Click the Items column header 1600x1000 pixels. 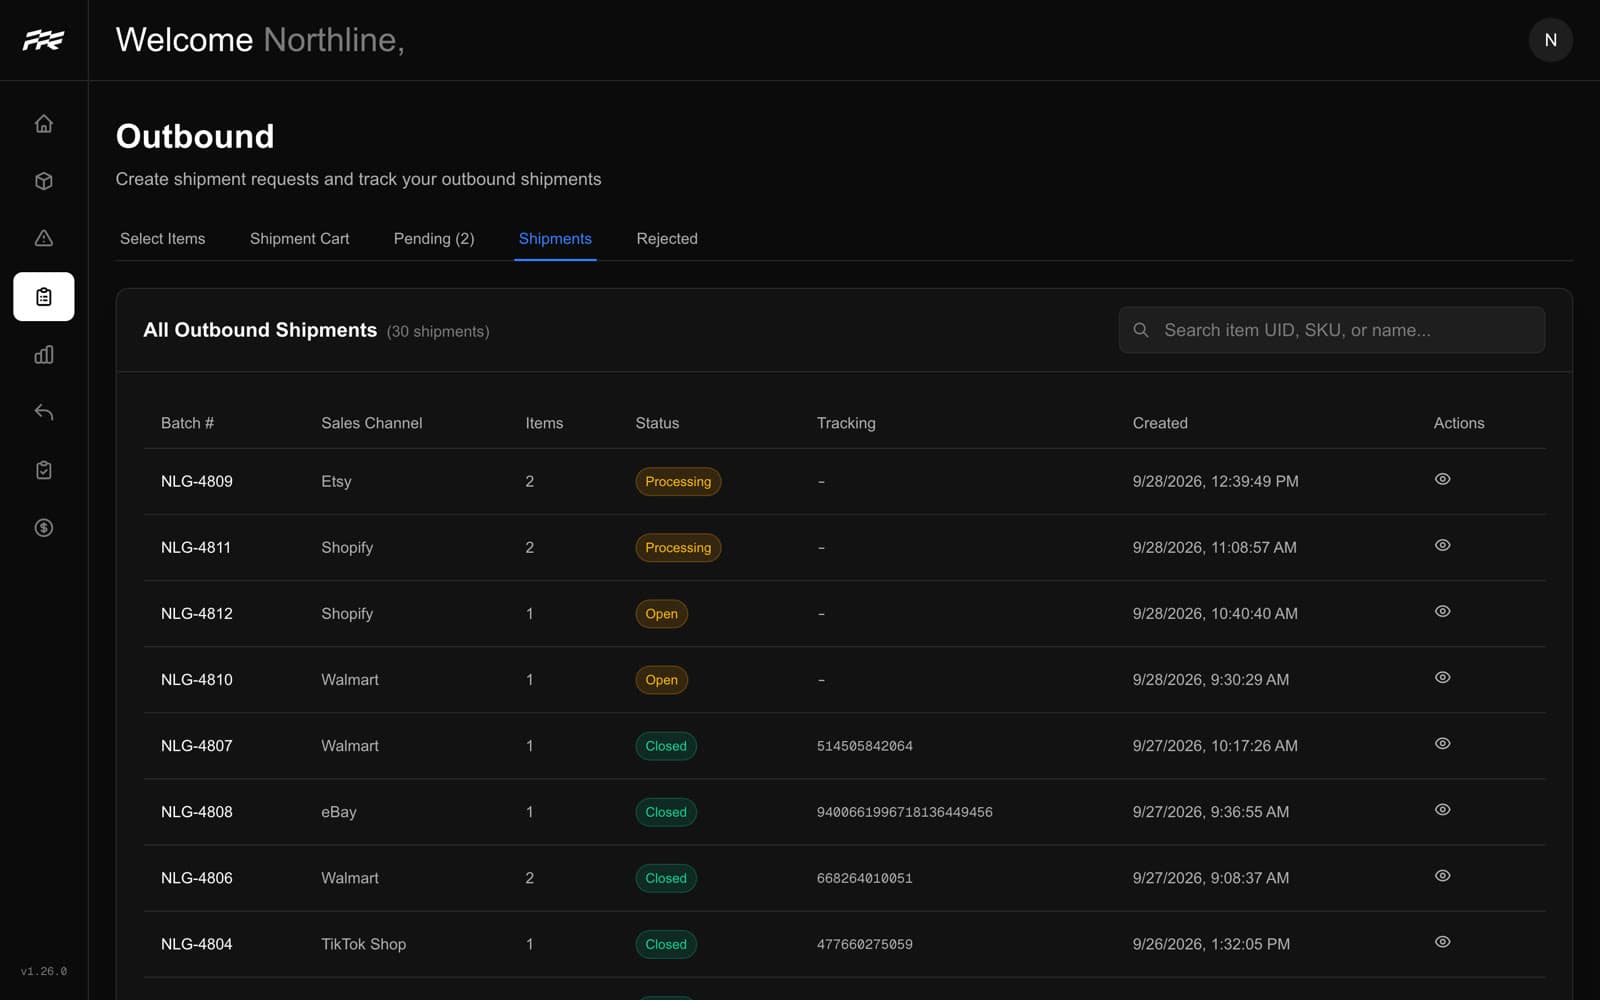[544, 423]
